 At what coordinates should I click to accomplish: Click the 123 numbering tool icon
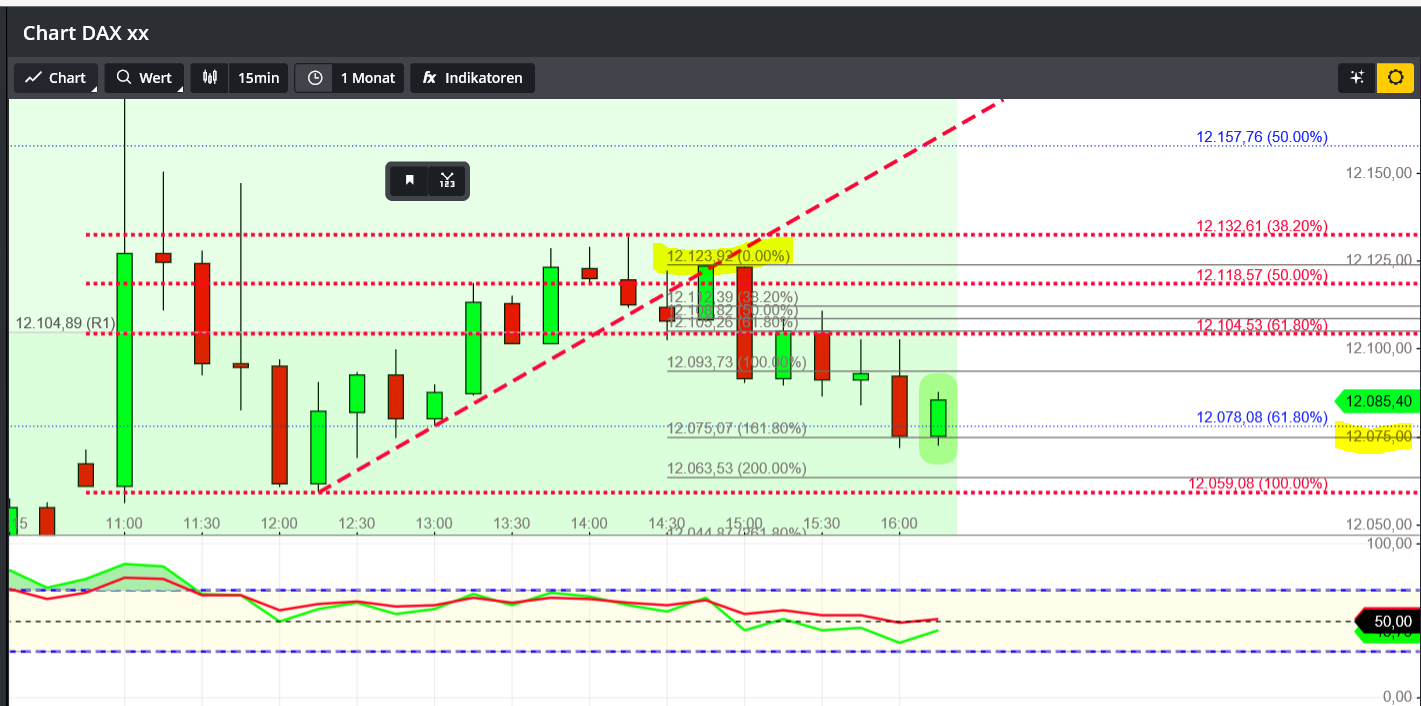click(x=447, y=181)
